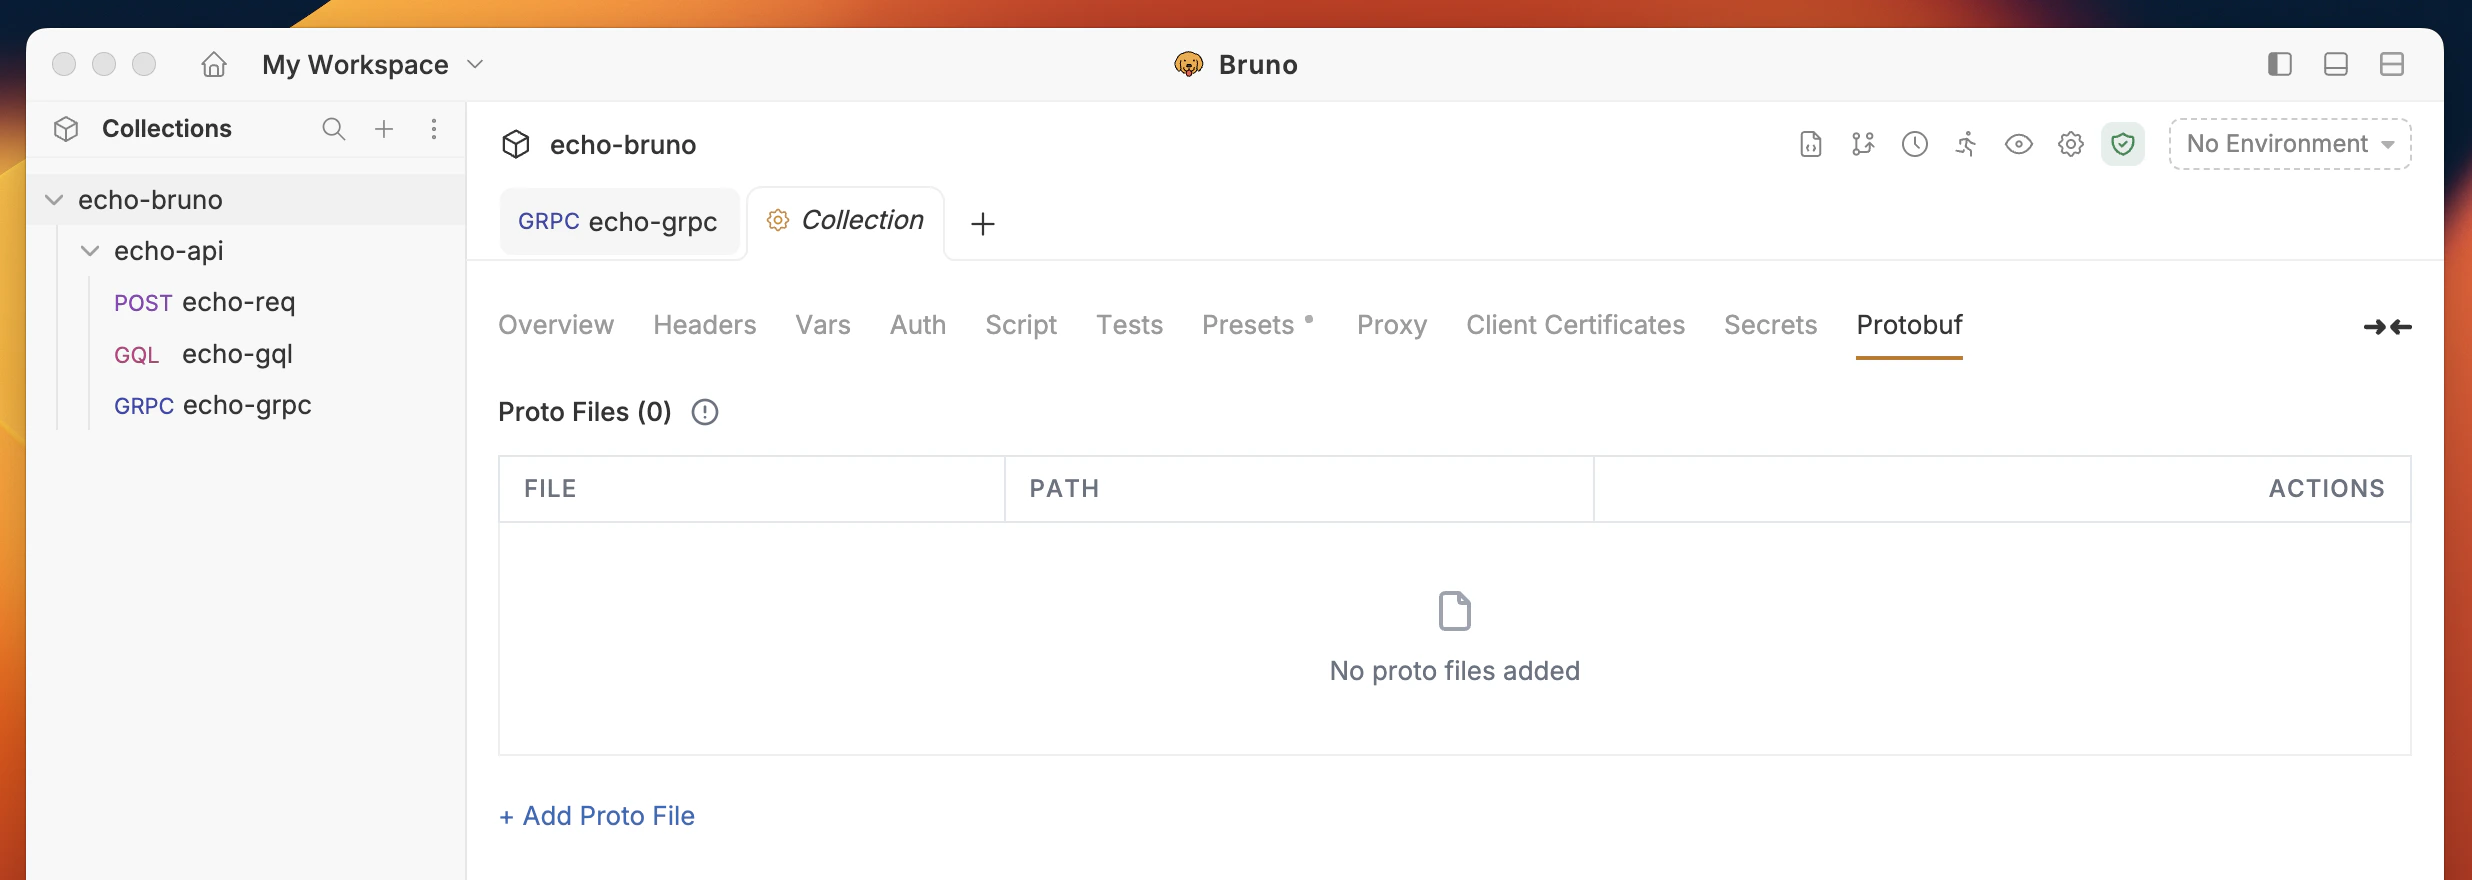This screenshot has height=880, width=2472.
Task: Click the Collections cube icon in sidebar
Action: (x=66, y=129)
